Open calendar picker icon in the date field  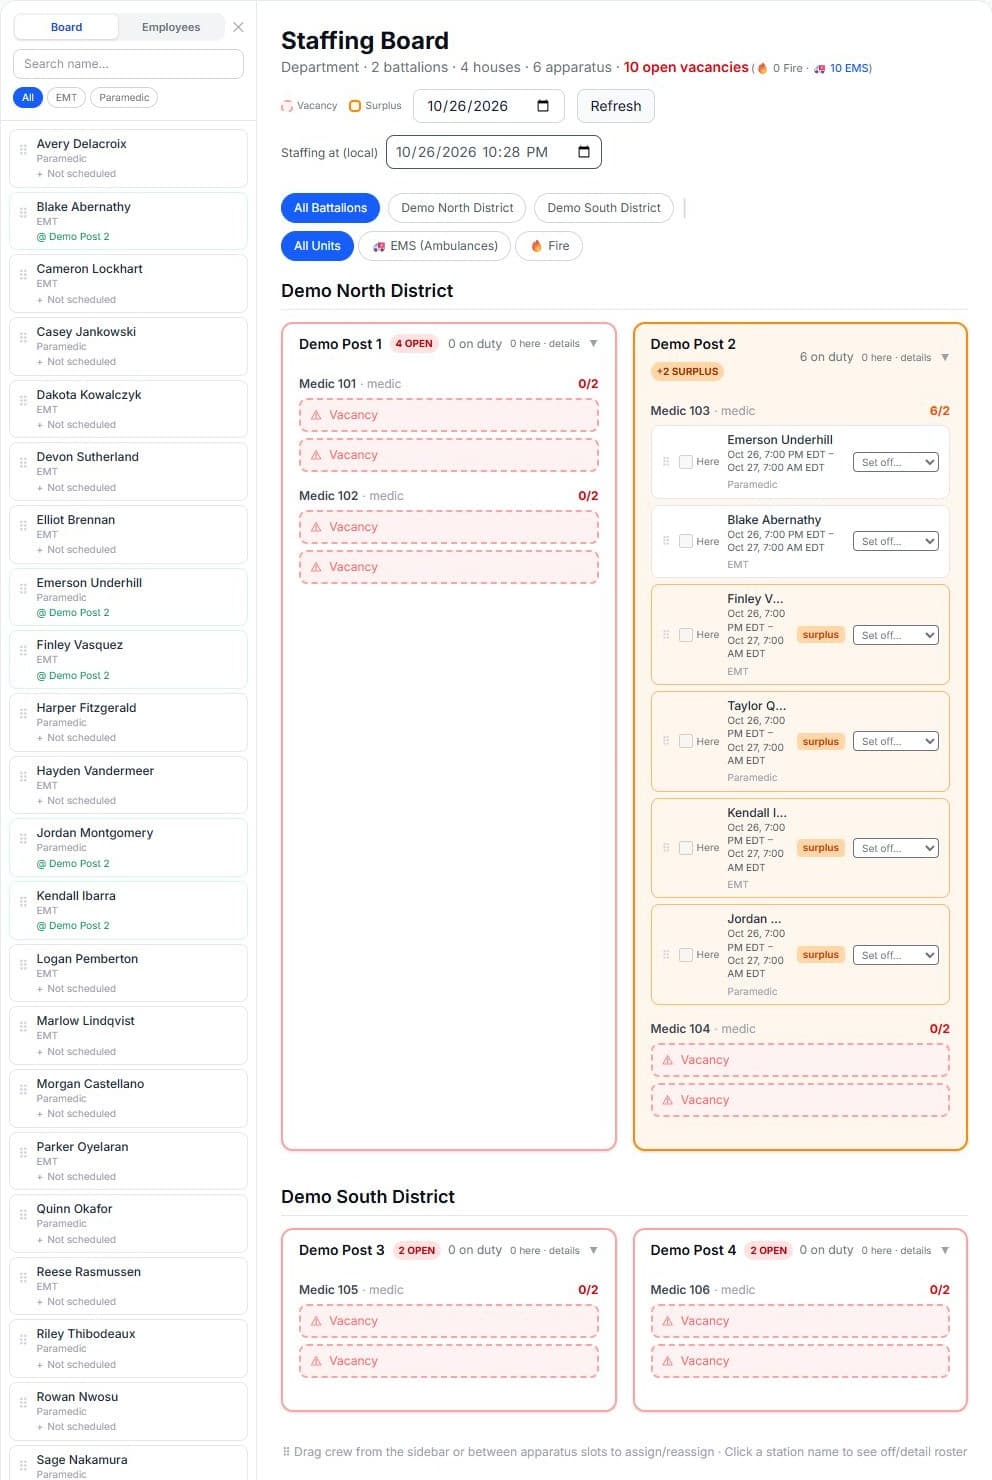coord(543,106)
